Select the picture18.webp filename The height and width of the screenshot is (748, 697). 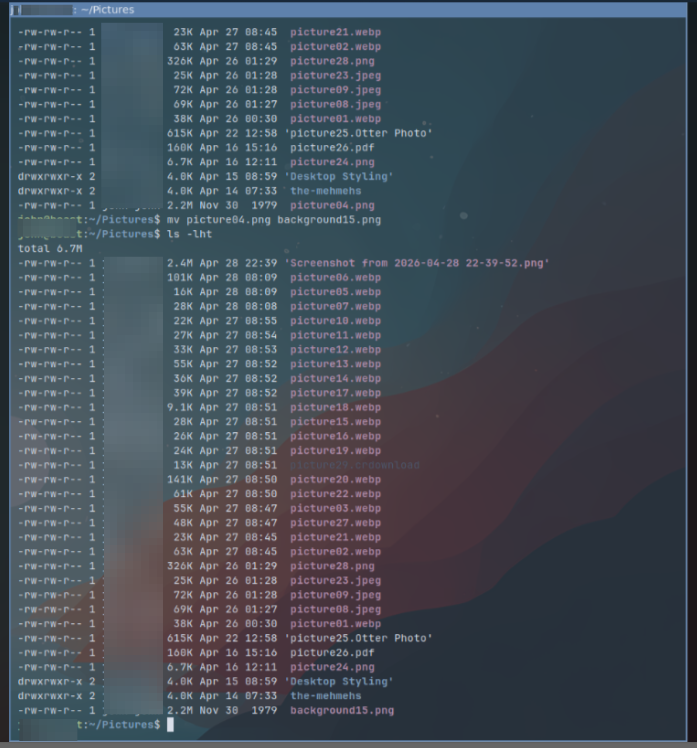point(335,407)
